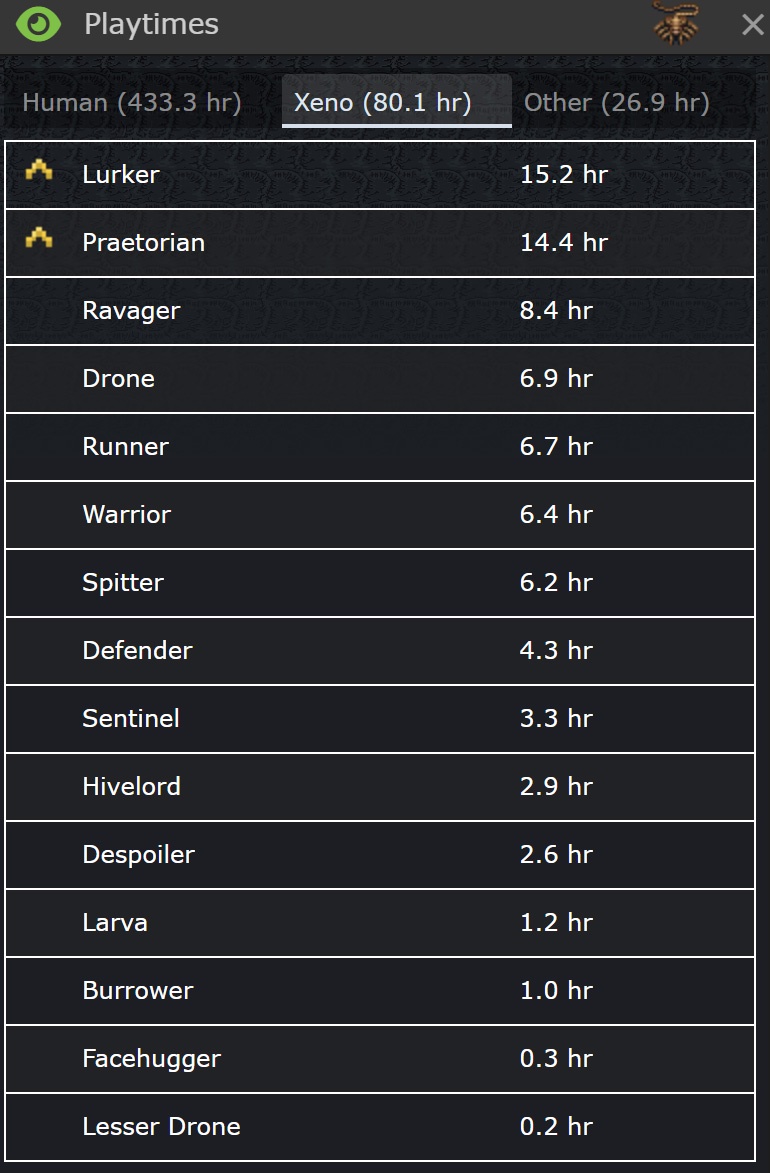The width and height of the screenshot is (770, 1173).
Task: Click the Hivelord row
Action: pos(380,787)
